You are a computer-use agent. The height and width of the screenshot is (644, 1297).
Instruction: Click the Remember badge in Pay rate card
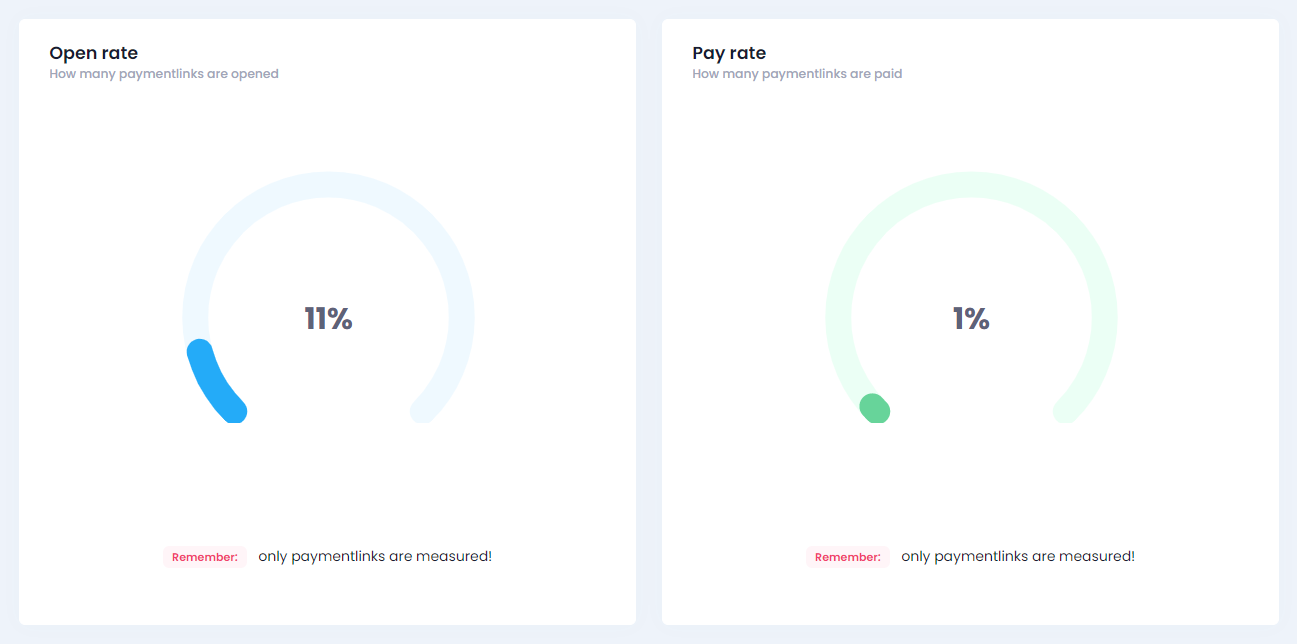pyautogui.click(x=848, y=557)
